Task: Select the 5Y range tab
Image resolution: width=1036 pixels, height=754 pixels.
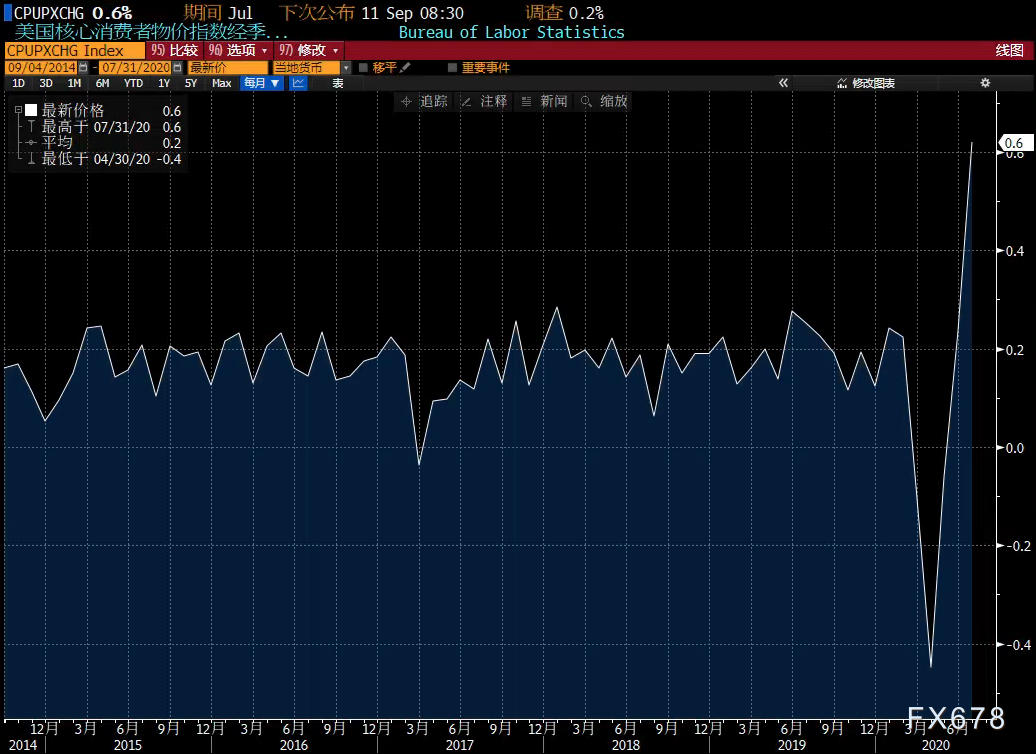Action: click(x=191, y=83)
